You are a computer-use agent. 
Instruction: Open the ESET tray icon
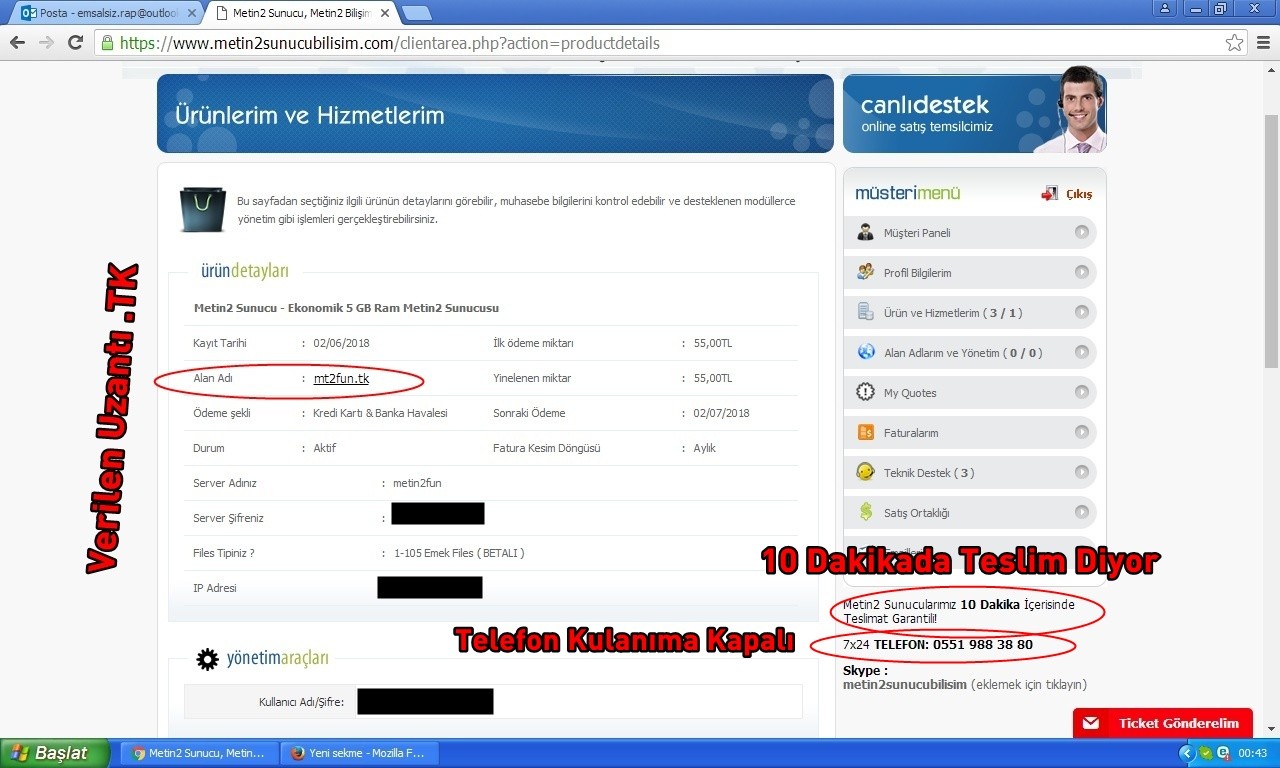coord(1222,753)
